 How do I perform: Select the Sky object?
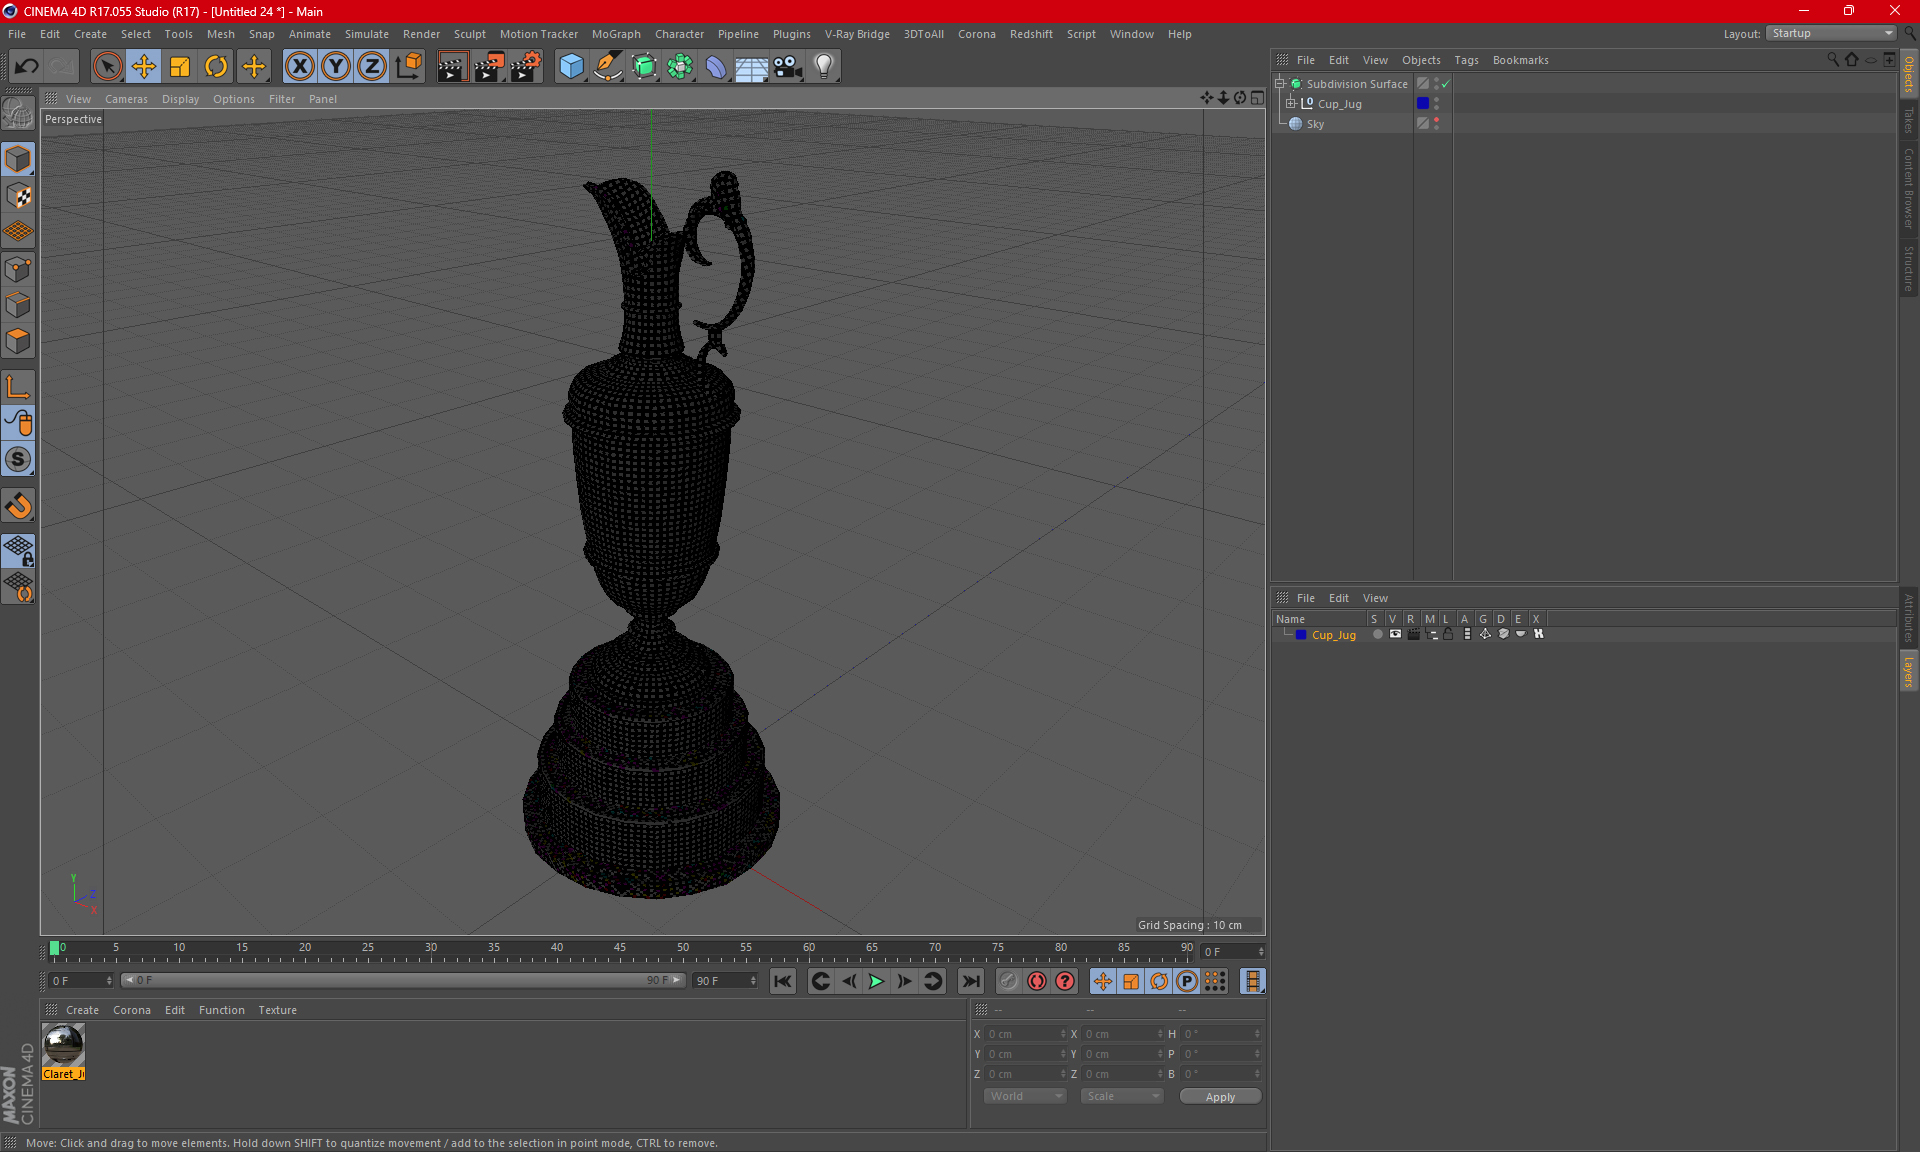(x=1315, y=124)
